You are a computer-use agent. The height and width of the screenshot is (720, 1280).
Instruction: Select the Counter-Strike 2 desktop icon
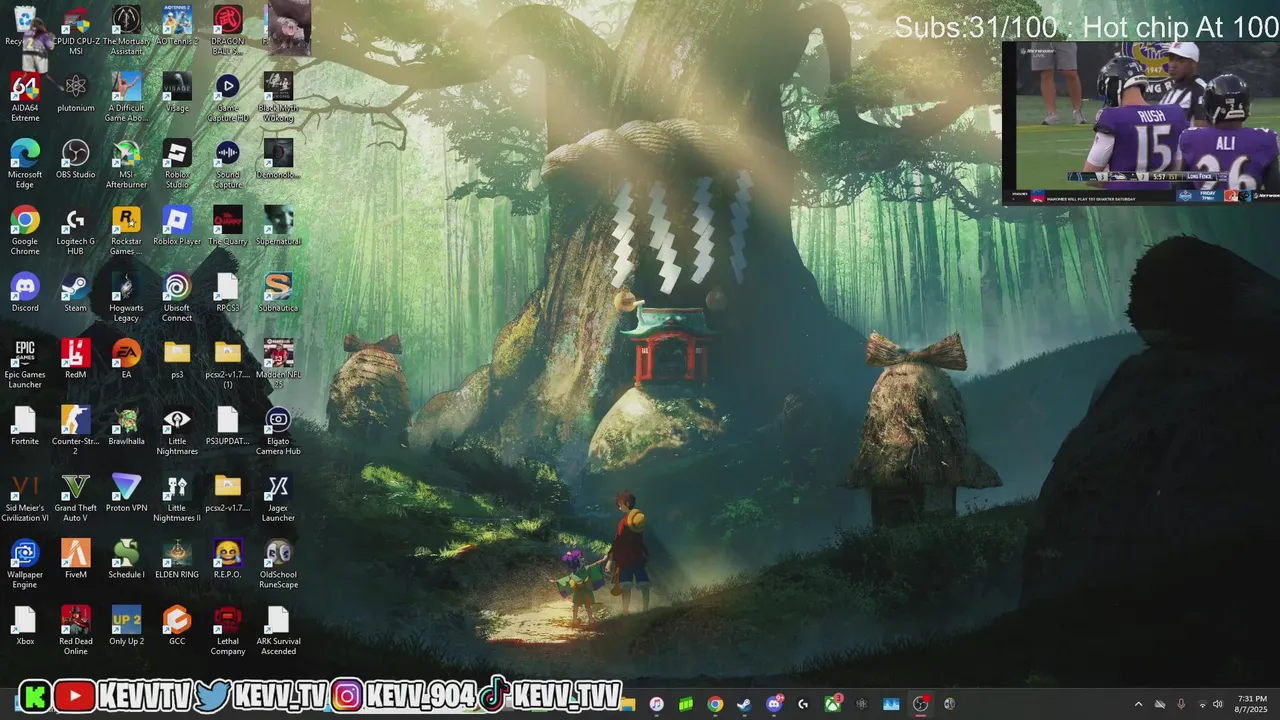click(75, 432)
